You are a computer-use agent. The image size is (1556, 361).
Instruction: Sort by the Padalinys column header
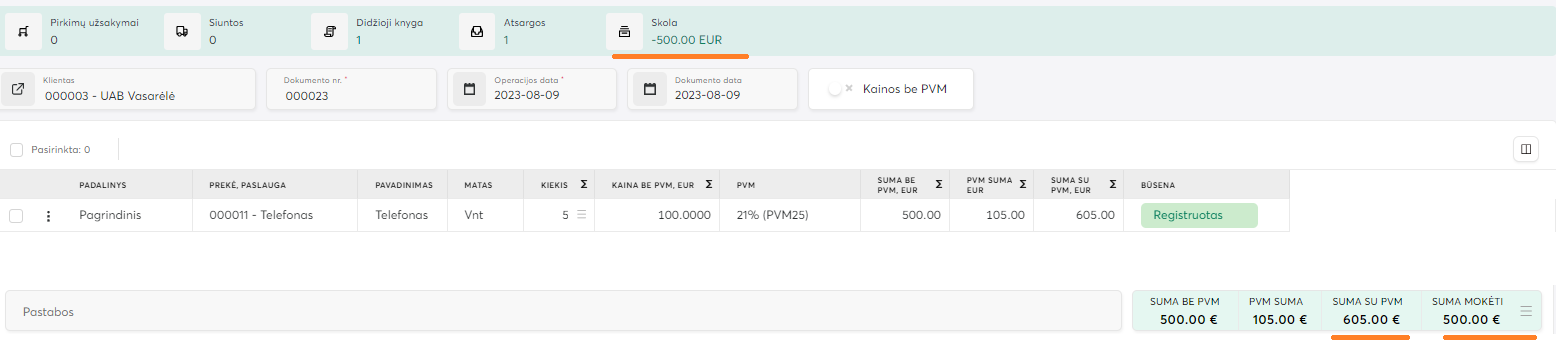(x=102, y=185)
